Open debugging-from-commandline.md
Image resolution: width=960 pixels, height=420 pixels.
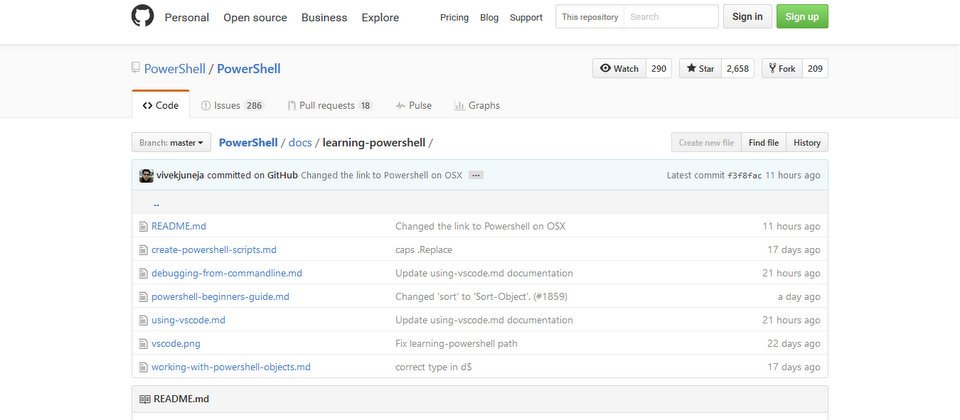(227, 273)
